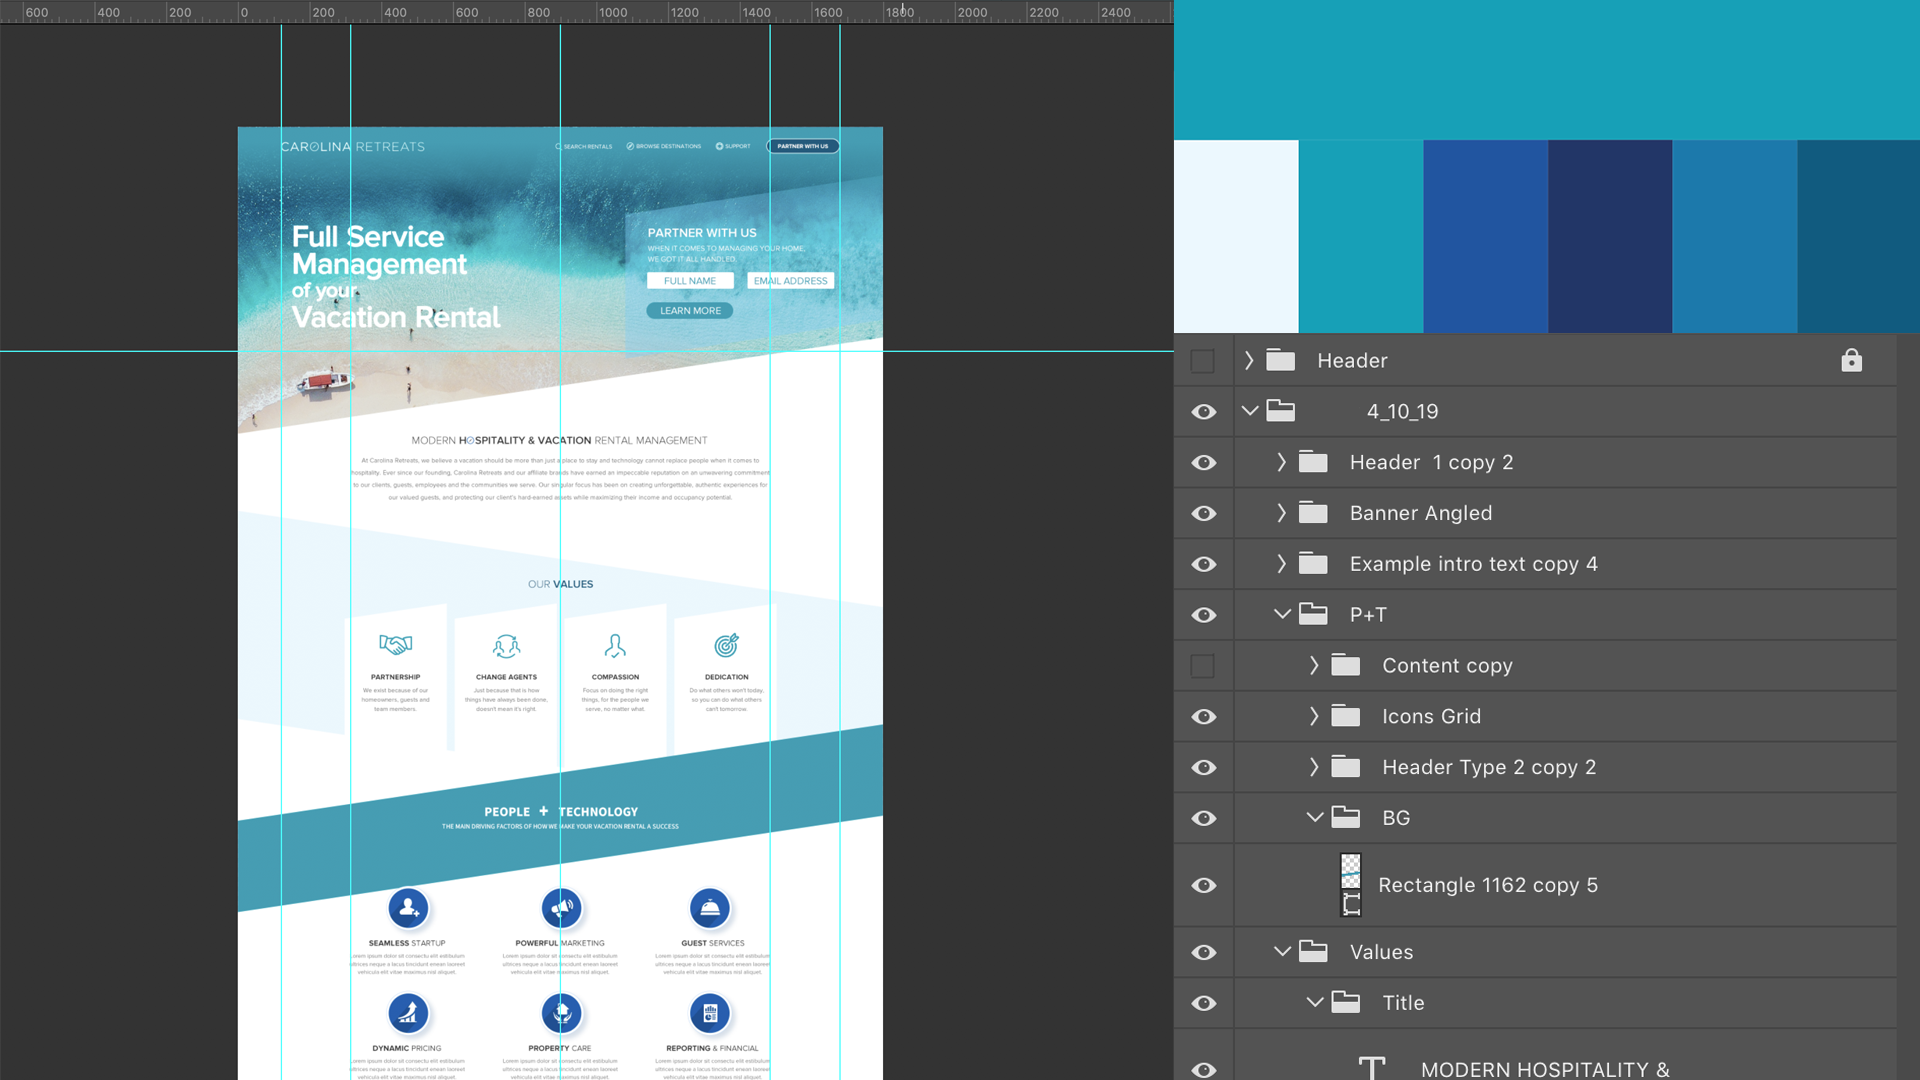The width and height of the screenshot is (1920, 1080).
Task: Select the Rectangle 1162 copy 5 layer thumbnail
Action: pos(1350,870)
